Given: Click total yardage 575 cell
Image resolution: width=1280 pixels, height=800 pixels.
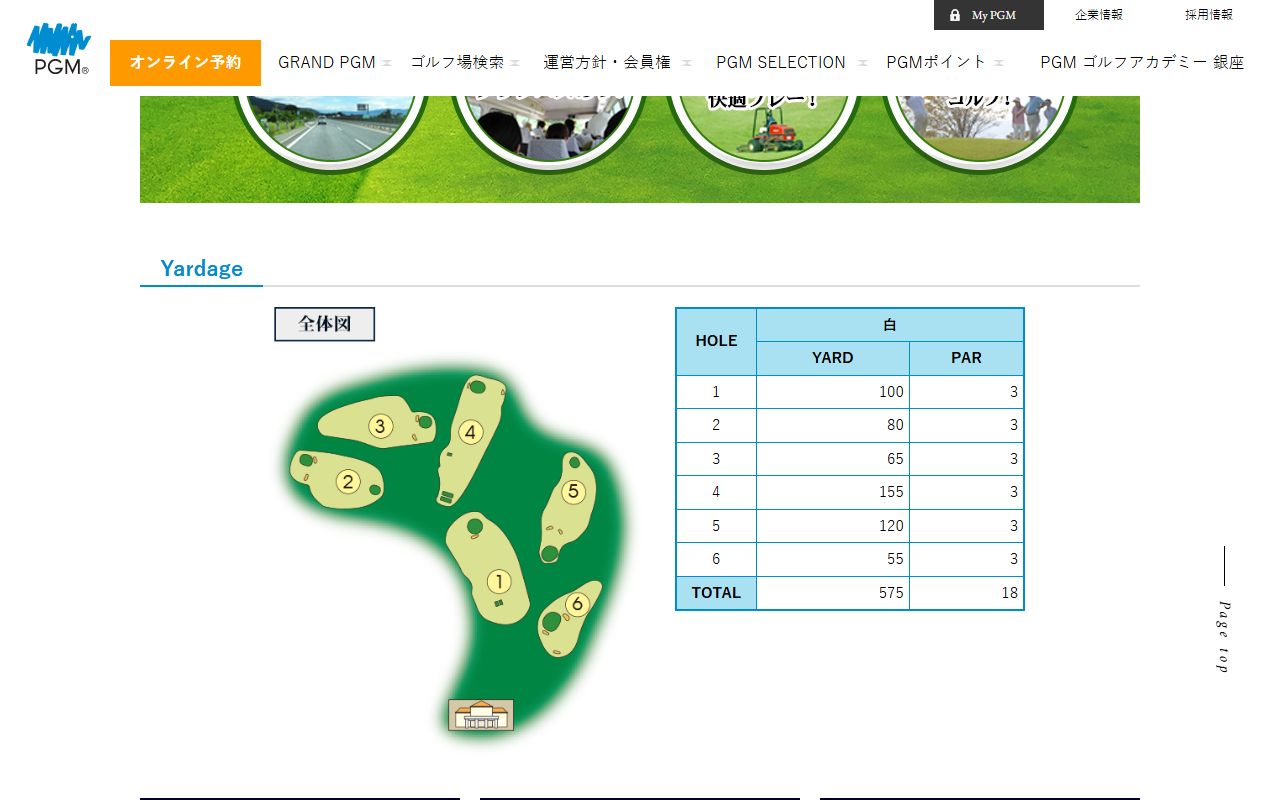Looking at the screenshot, I should point(833,593).
